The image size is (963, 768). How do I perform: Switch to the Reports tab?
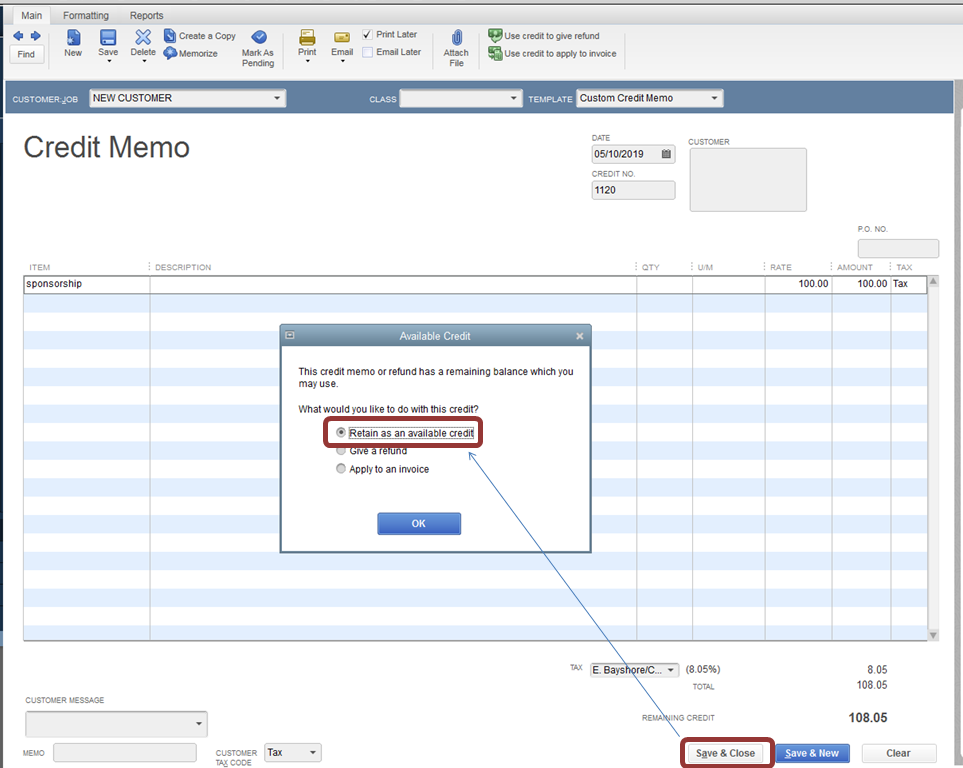(146, 15)
